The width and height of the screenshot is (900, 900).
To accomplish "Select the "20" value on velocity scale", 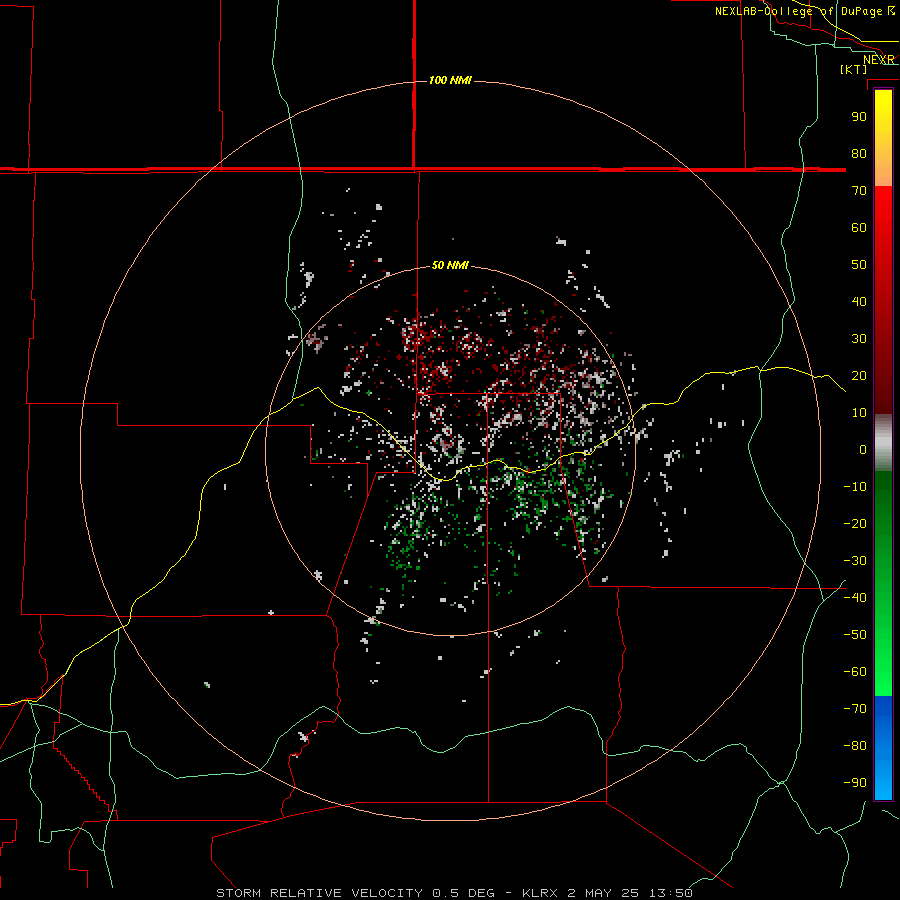I will [x=859, y=375].
